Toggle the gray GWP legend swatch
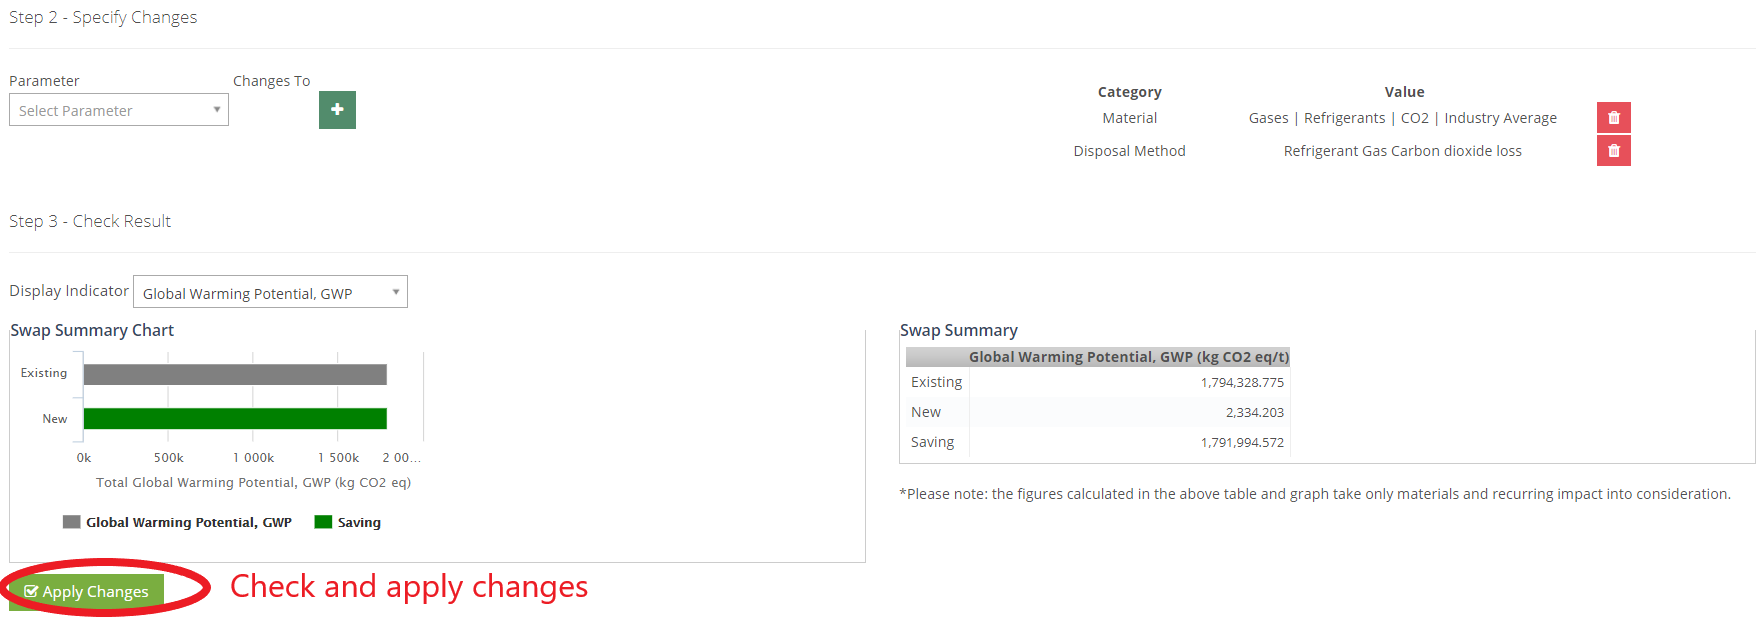1764x617 pixels. click(x=71, y=522)
